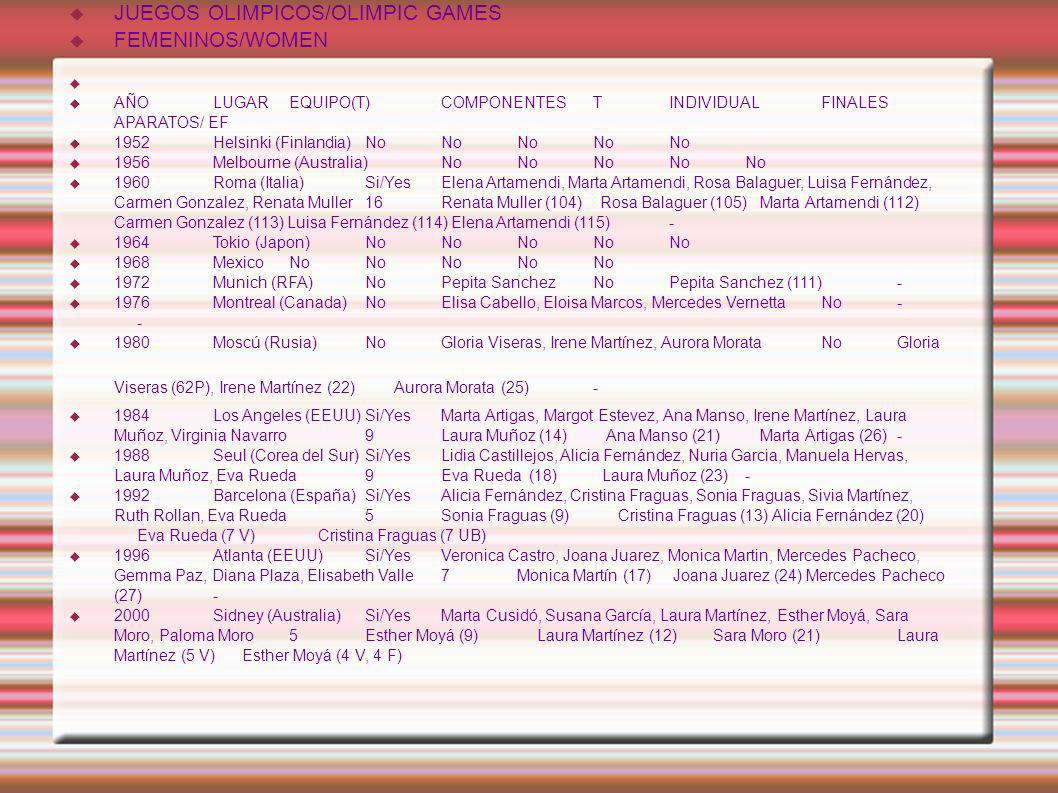The image size is (1058, 793).
Task: Click the year '1992'
Action: tap(132, 496)
